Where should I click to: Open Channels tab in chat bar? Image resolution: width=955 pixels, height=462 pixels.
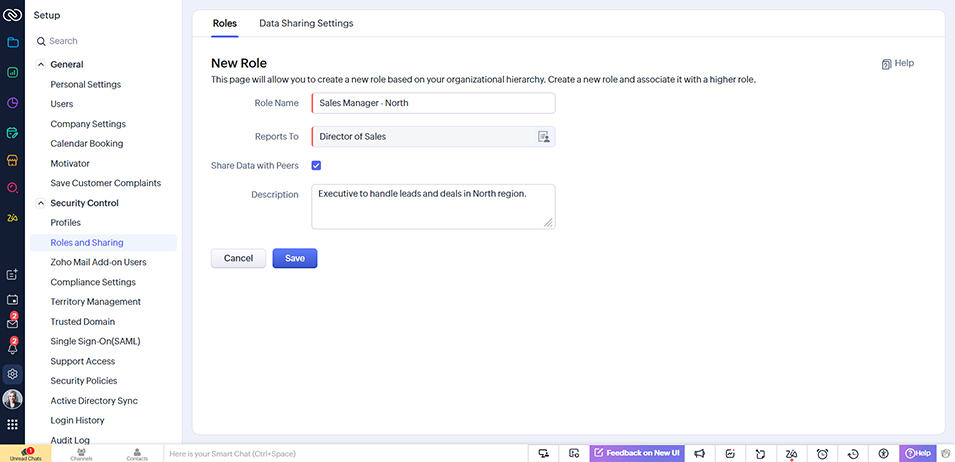point(82,454)
